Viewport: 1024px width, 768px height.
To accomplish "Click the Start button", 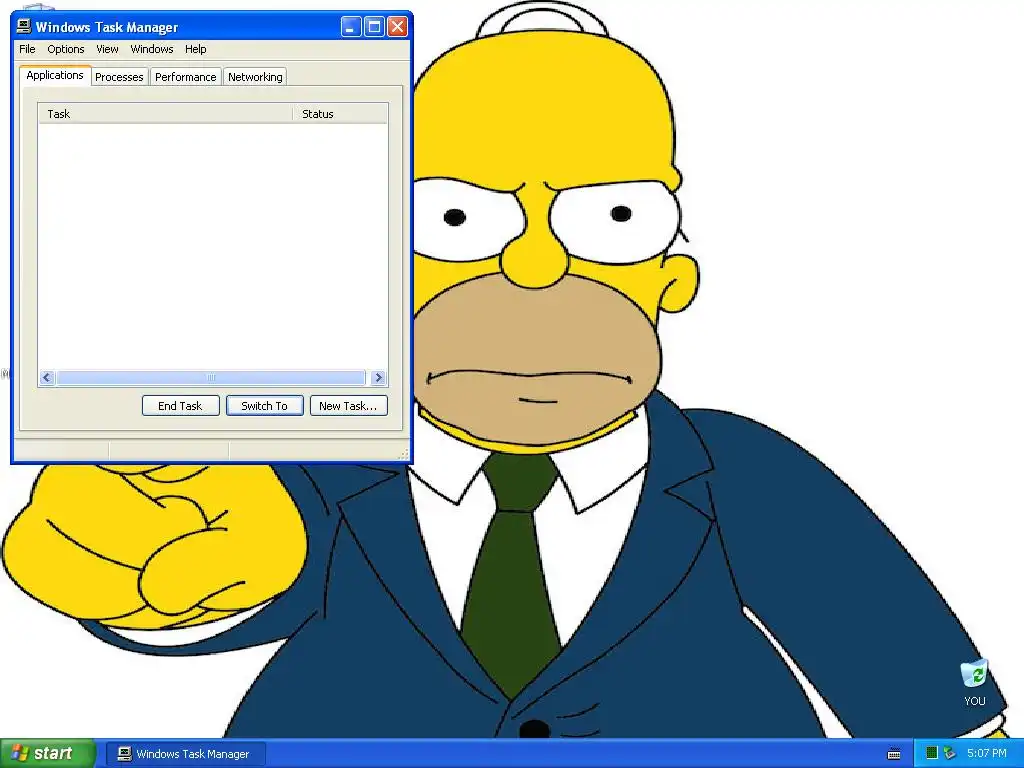I will pos(48,753).
